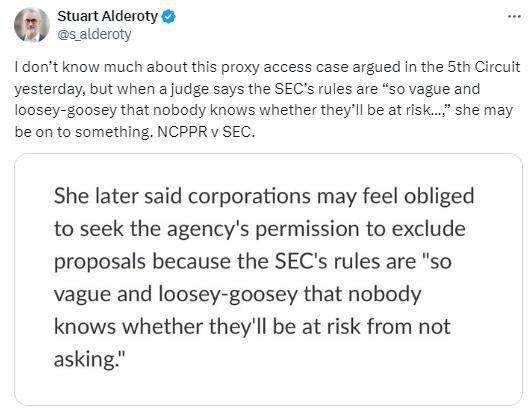The image size is (531, 418).
Task: Click the word "asking." in the image
Action: (87, 359)
